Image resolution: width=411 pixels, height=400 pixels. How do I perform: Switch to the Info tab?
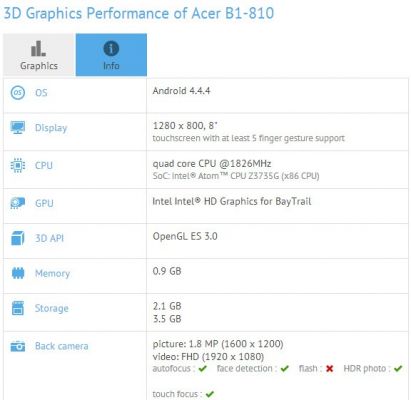pyautogui.click(x=111, y=55)
